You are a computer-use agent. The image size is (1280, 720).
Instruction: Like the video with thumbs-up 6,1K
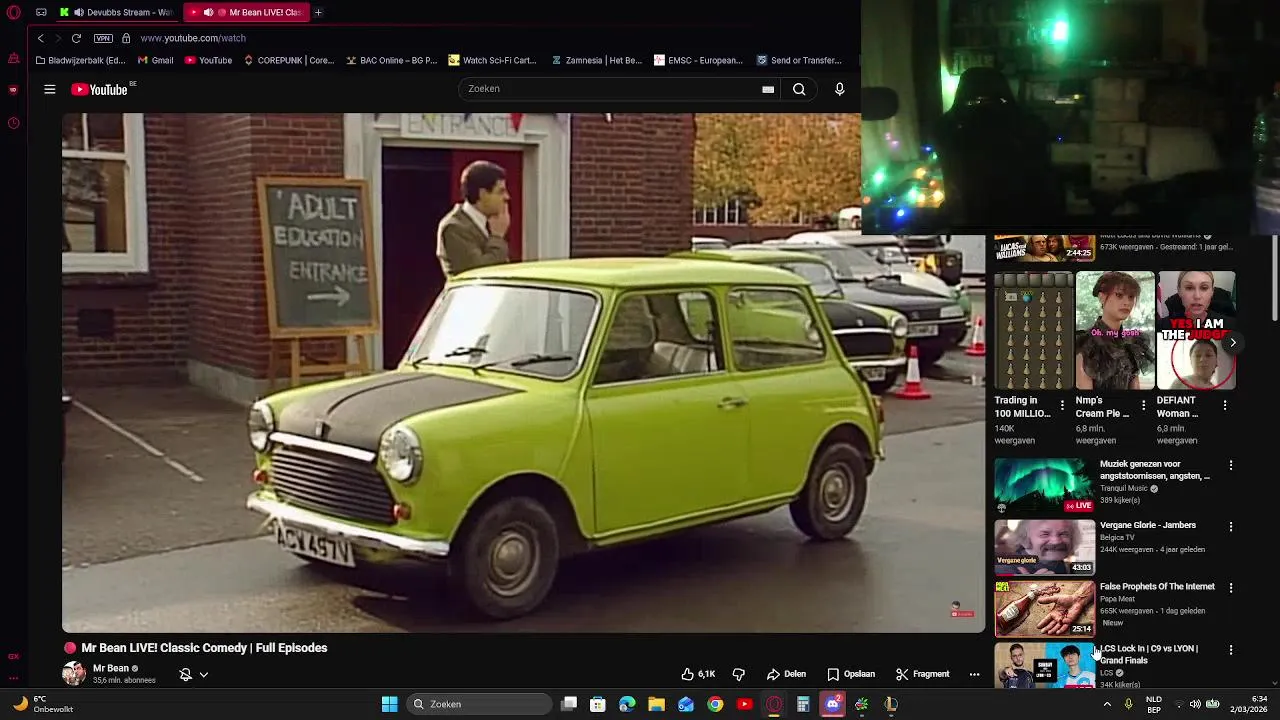point(698,674)
